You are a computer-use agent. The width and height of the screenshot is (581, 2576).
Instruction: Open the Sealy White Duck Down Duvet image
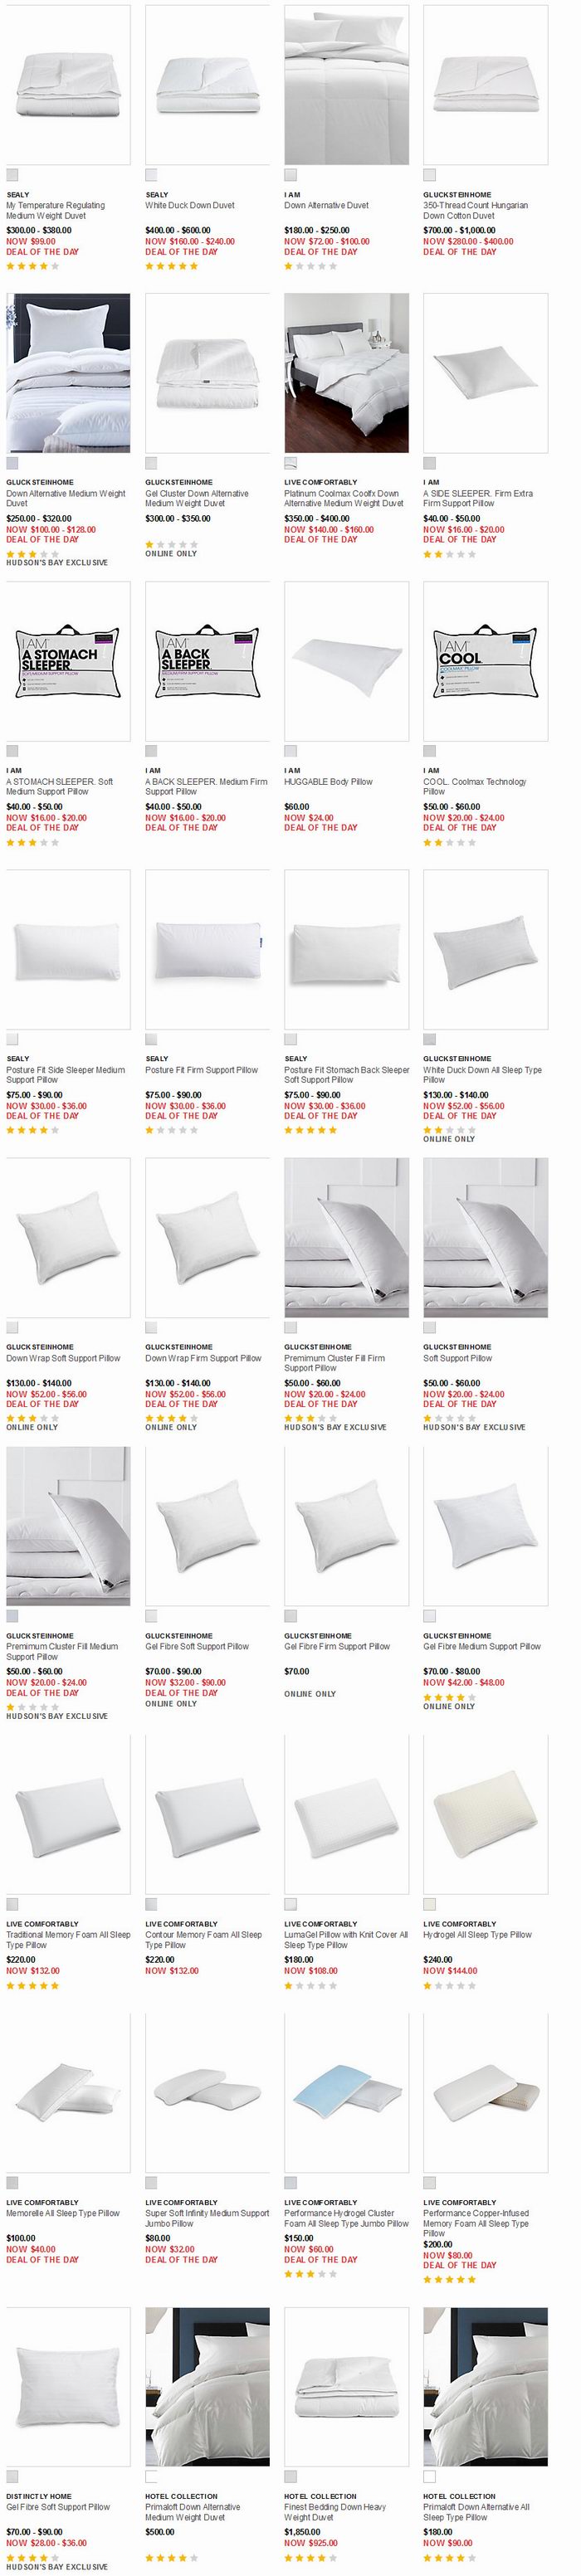(207, 85)
